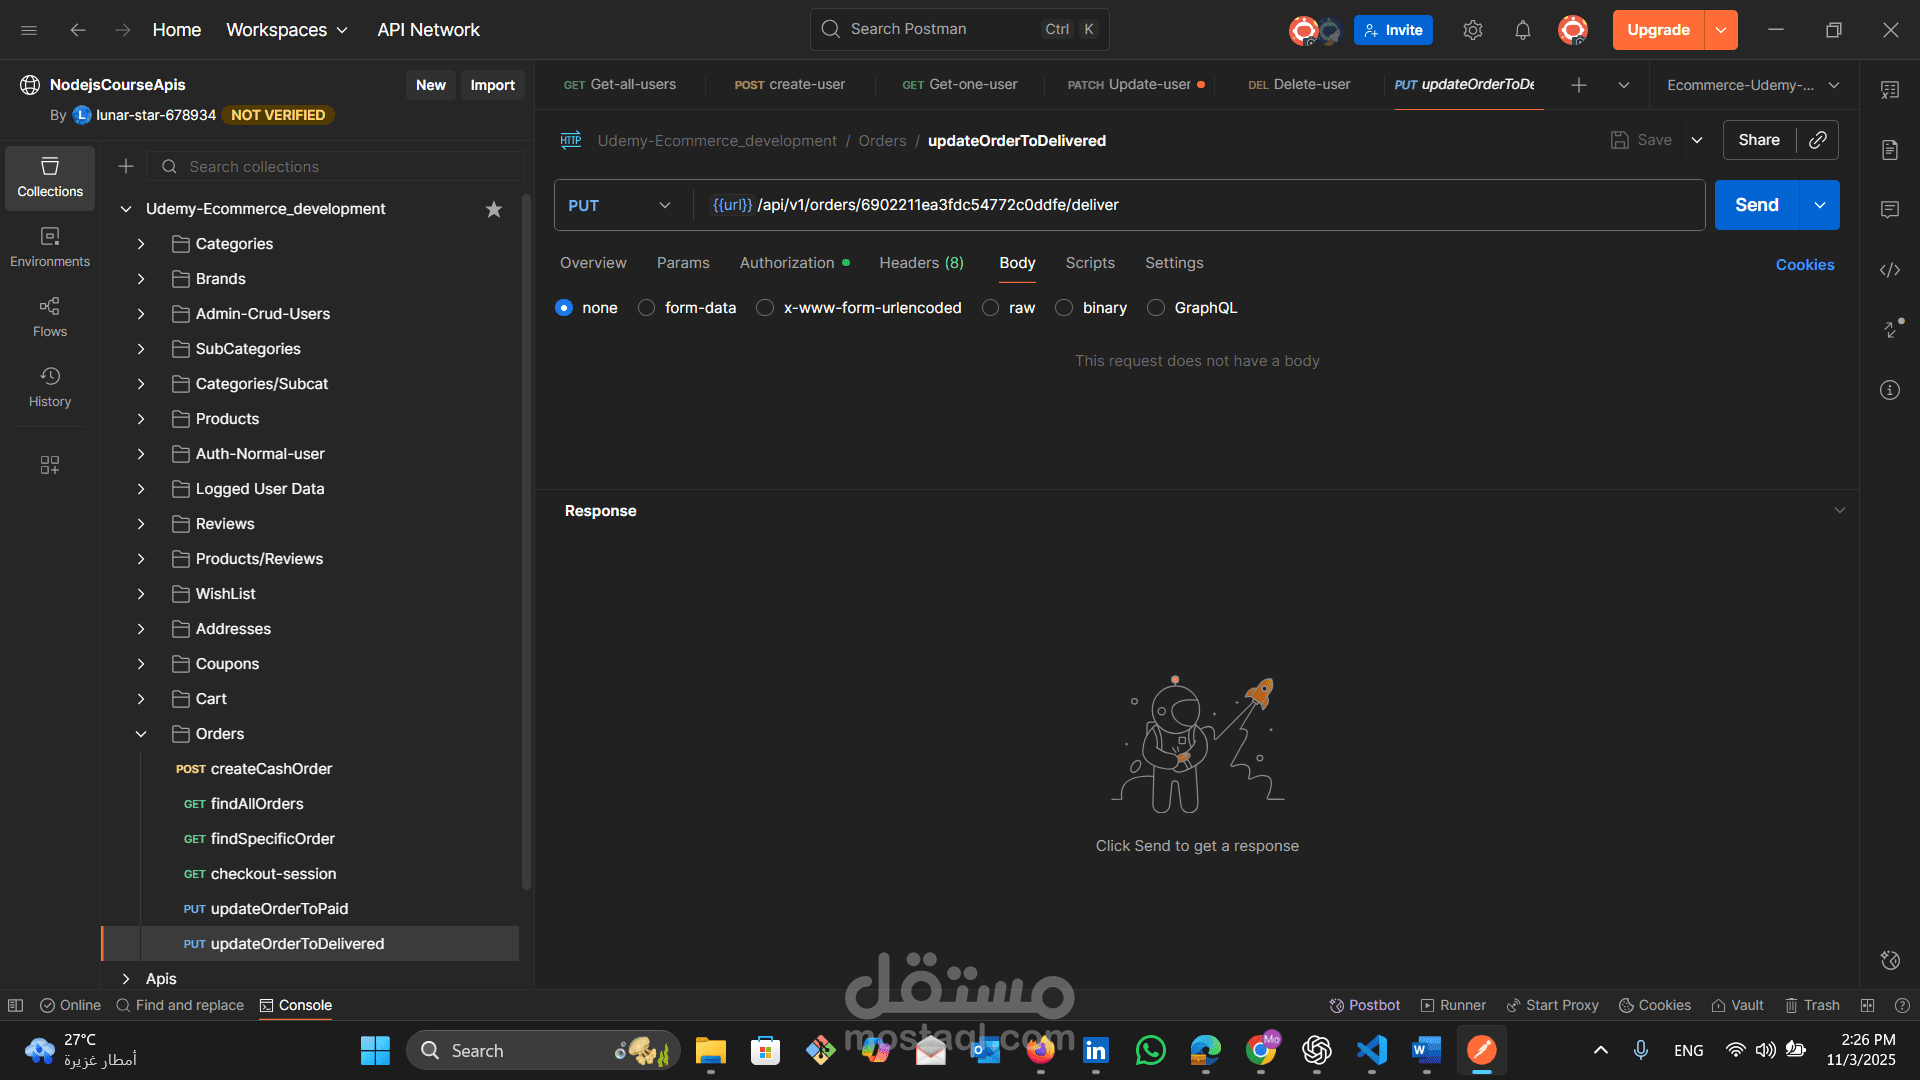Click the Cookies link
The image size is (1920, 1080).
1804,265
